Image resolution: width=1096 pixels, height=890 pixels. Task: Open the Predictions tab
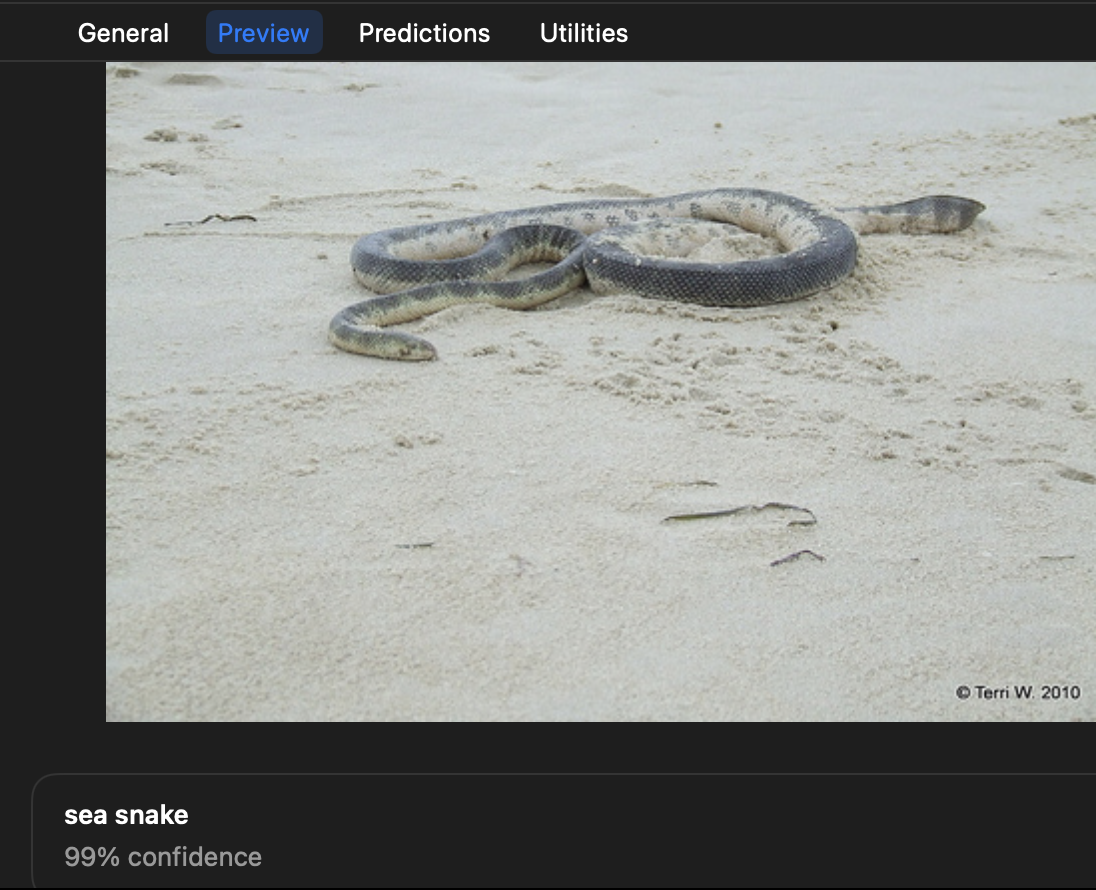click(424, 33)
